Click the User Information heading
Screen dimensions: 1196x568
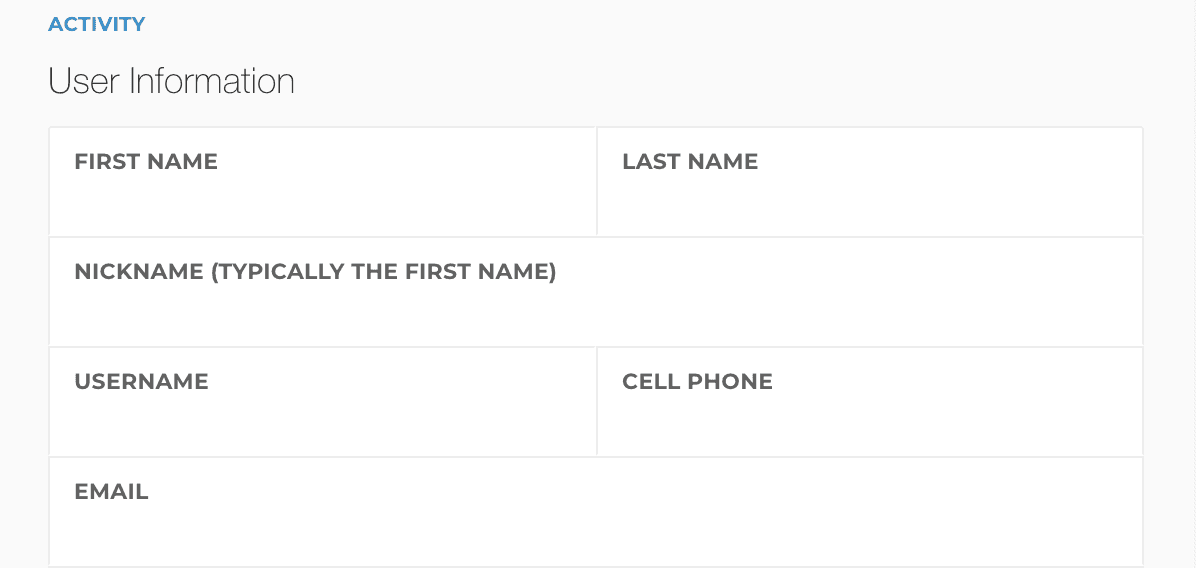171,81
